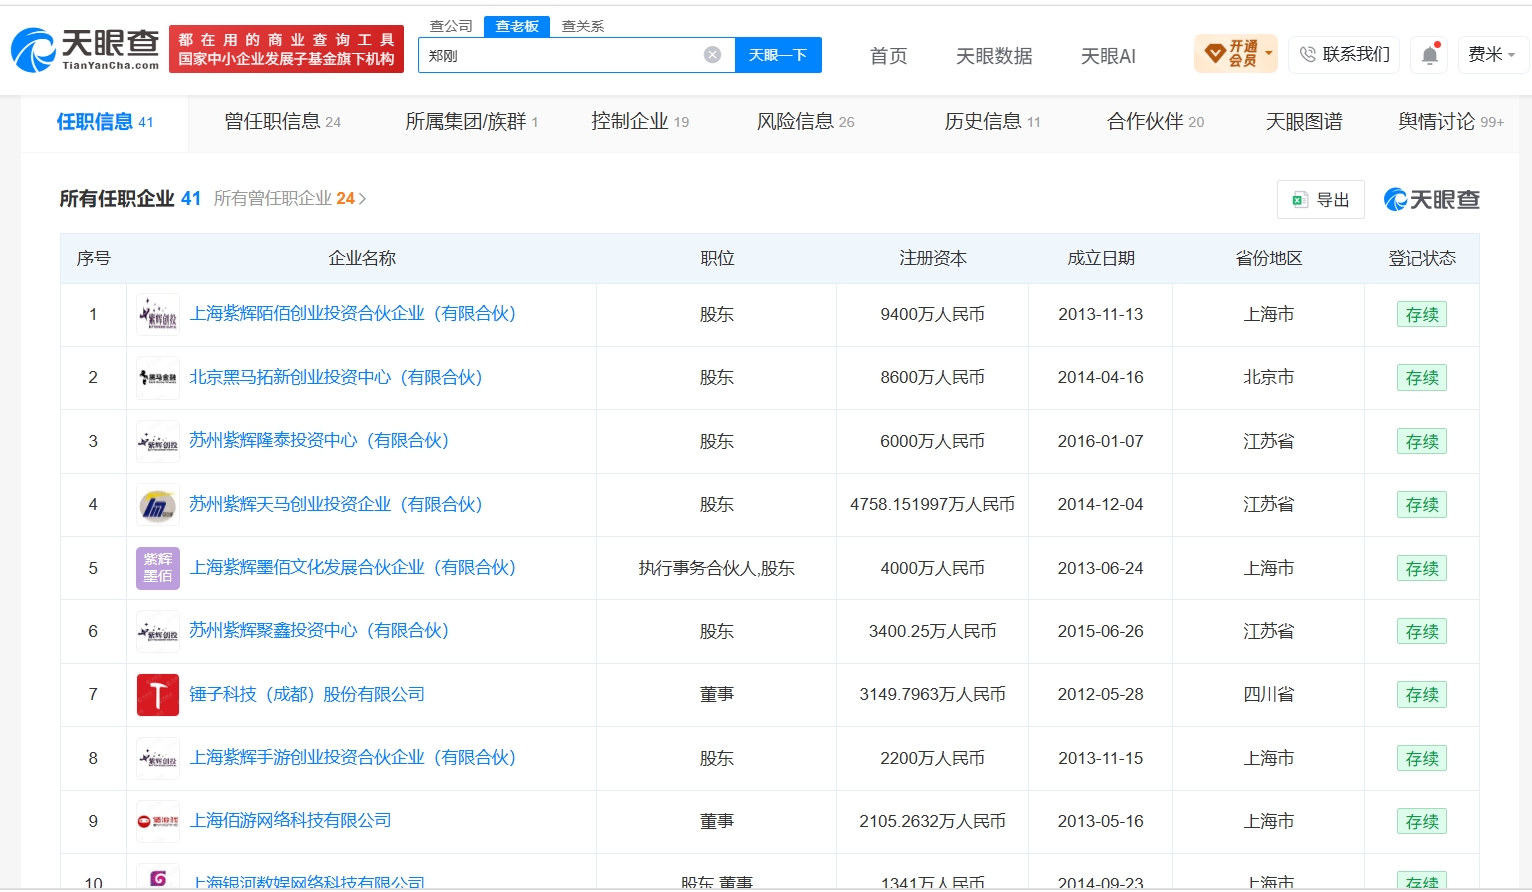Go to 首页 in top navigation
Screen dimensions: 1532x892
coord(889,56)
